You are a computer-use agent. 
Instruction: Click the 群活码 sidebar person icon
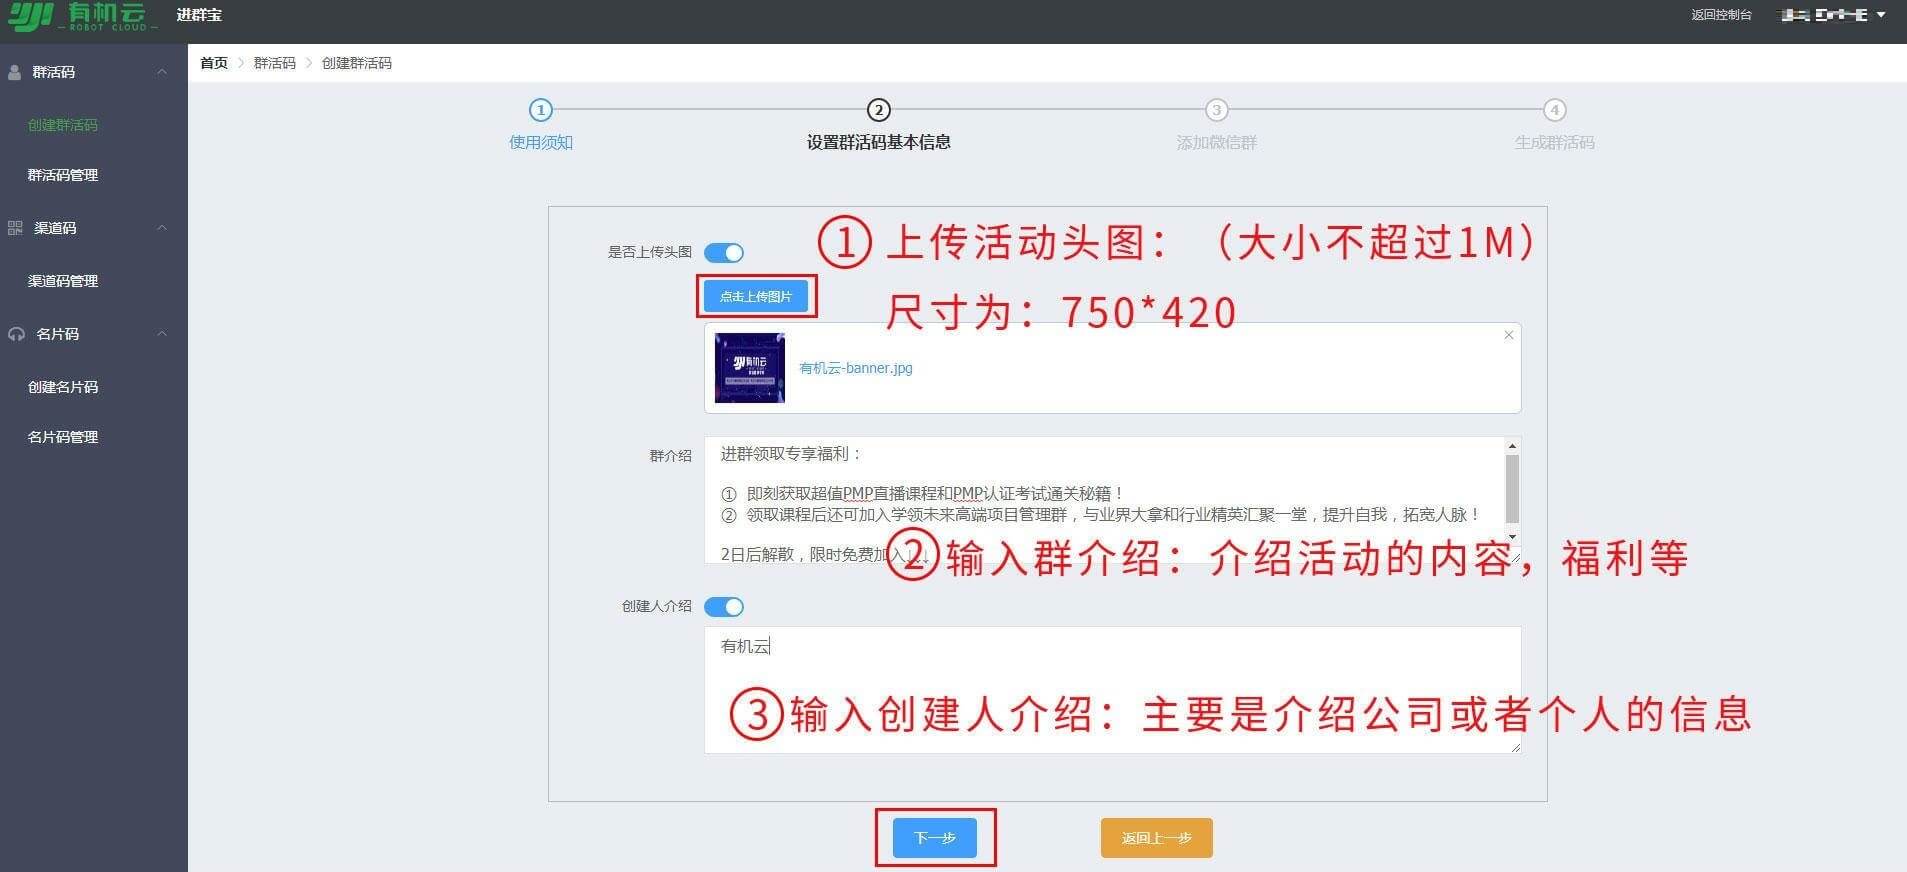click(x=15, y=72)
